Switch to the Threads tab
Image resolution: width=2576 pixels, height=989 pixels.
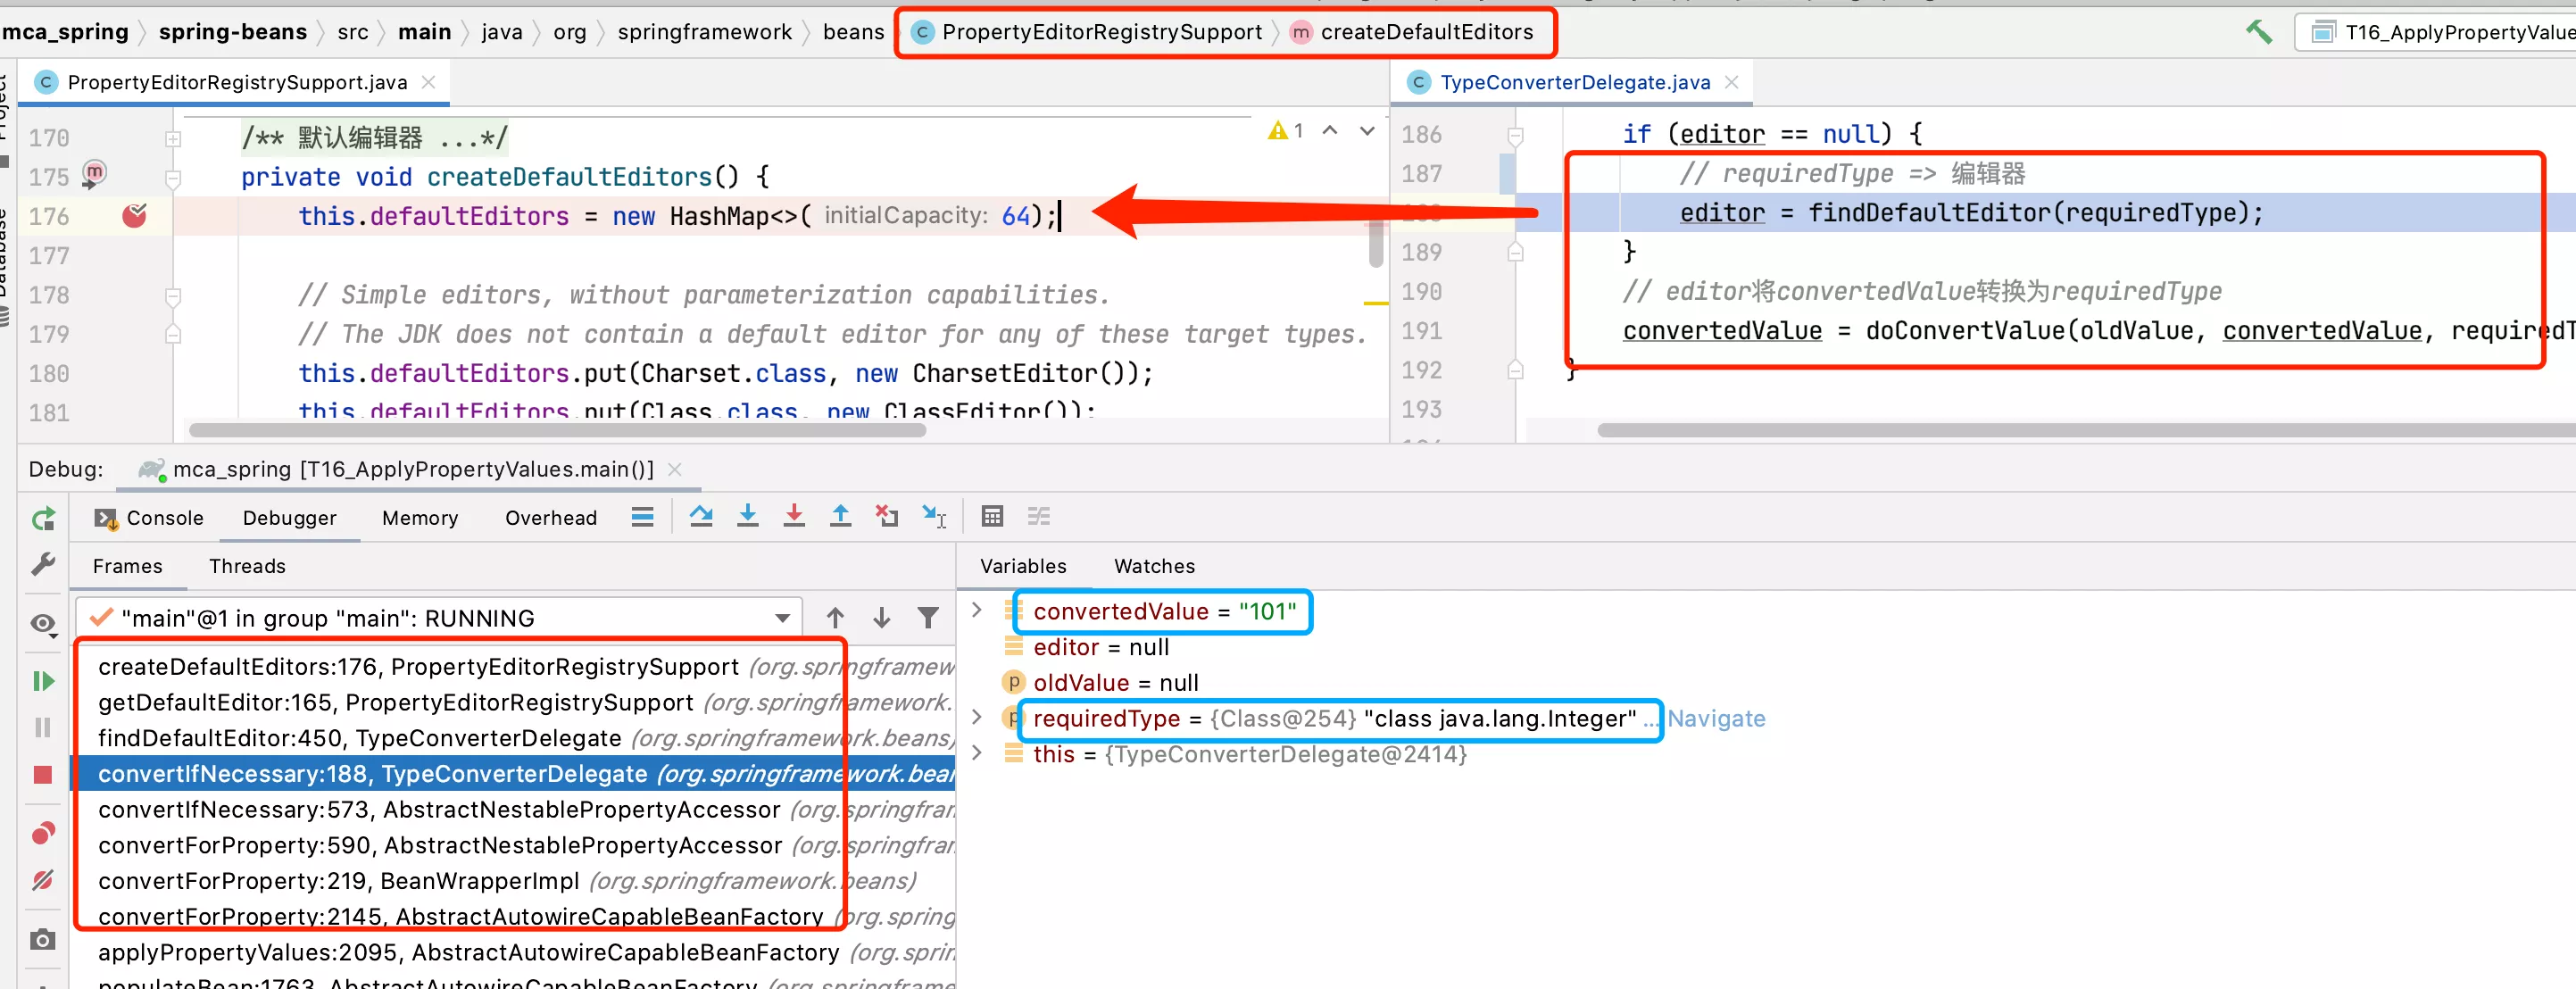[x=247, y=566]
